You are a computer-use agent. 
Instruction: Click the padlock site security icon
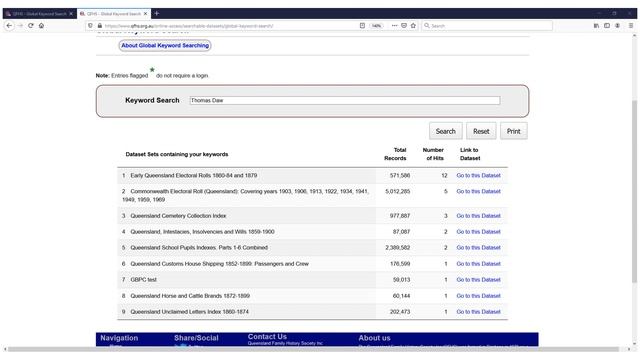coord(100,25)
